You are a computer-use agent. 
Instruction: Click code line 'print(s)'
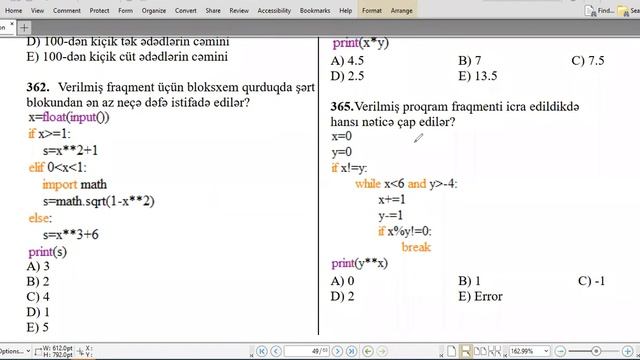[47, 252]
